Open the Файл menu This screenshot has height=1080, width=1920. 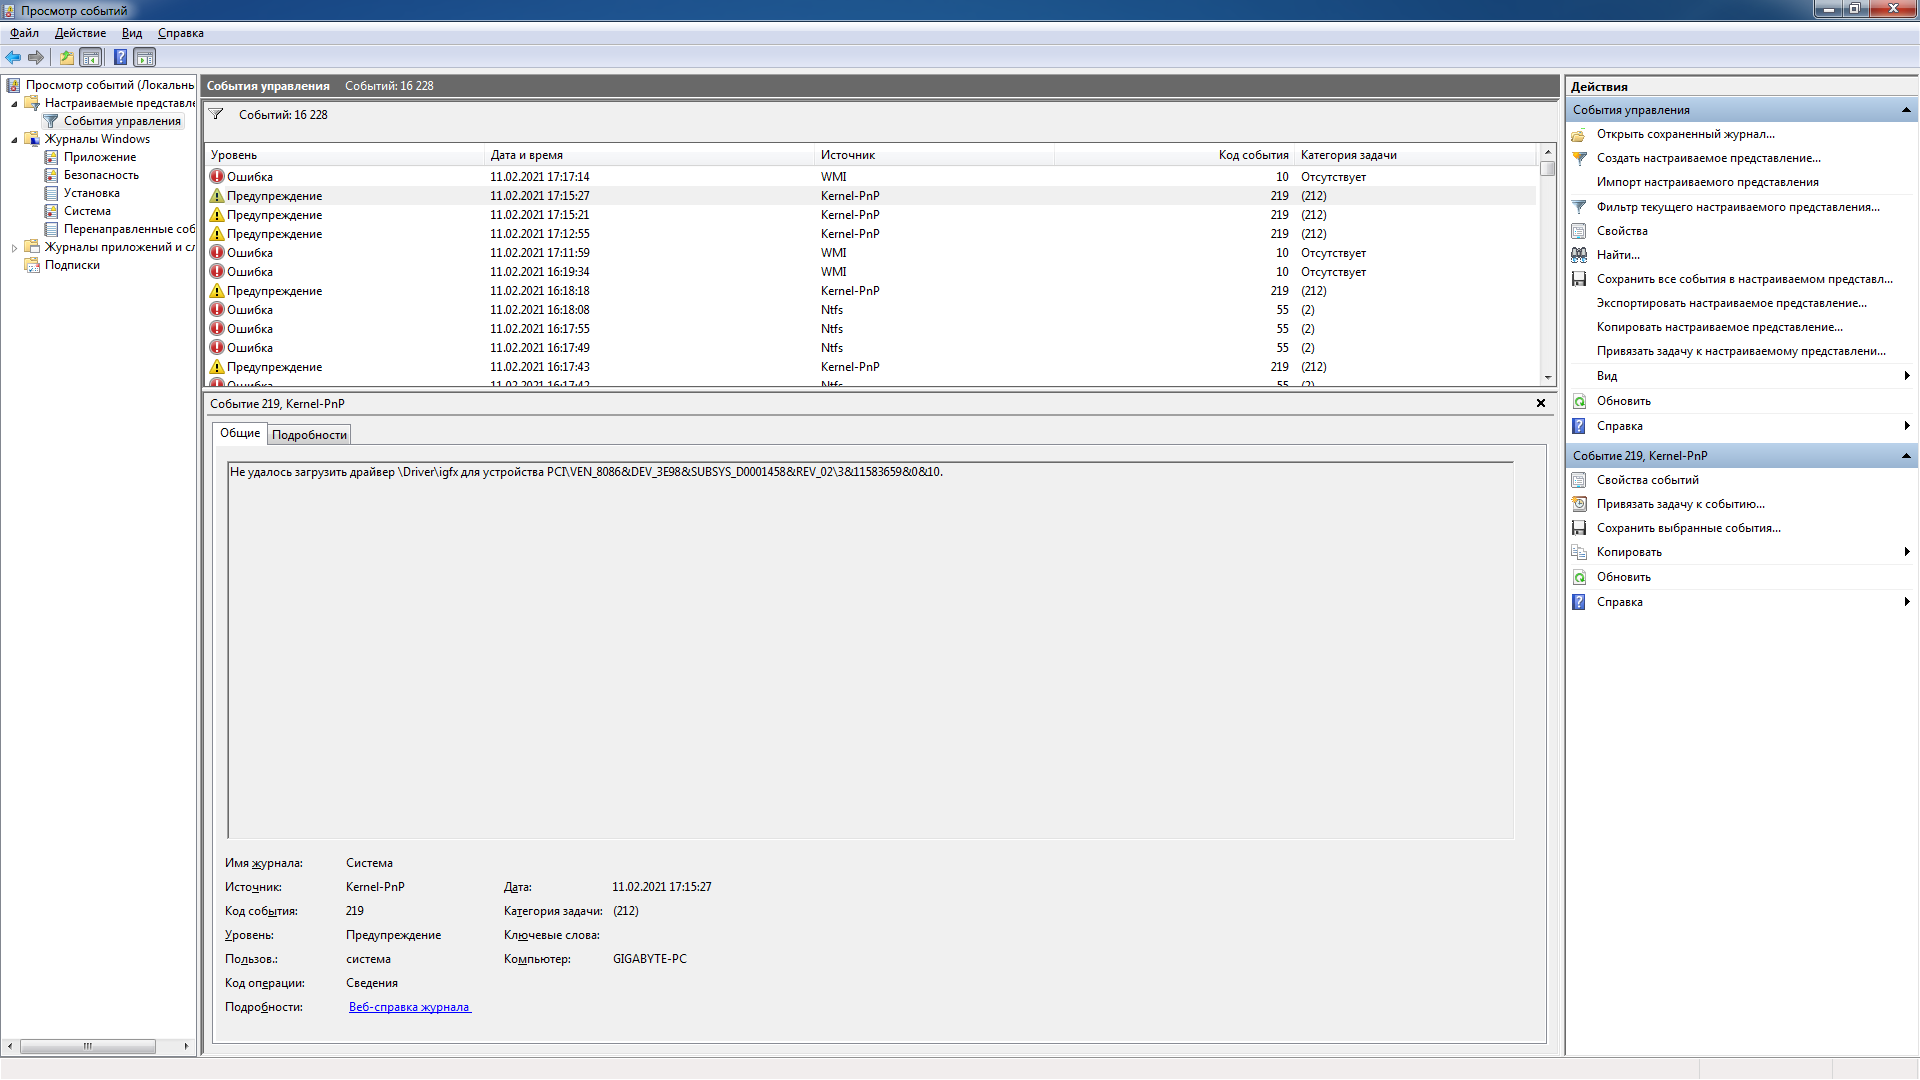(25, 33)
